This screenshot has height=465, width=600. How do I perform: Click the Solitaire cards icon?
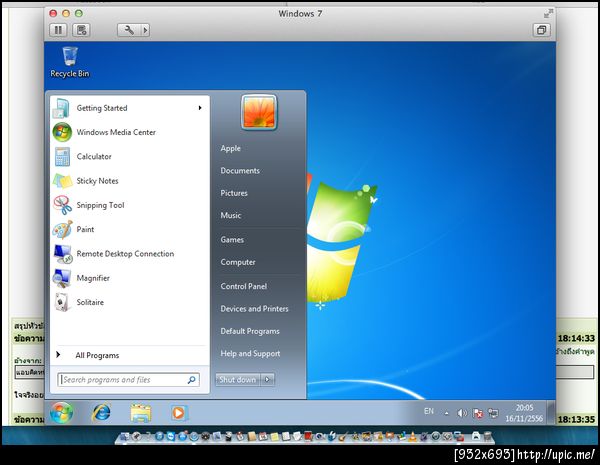[62, 302]
